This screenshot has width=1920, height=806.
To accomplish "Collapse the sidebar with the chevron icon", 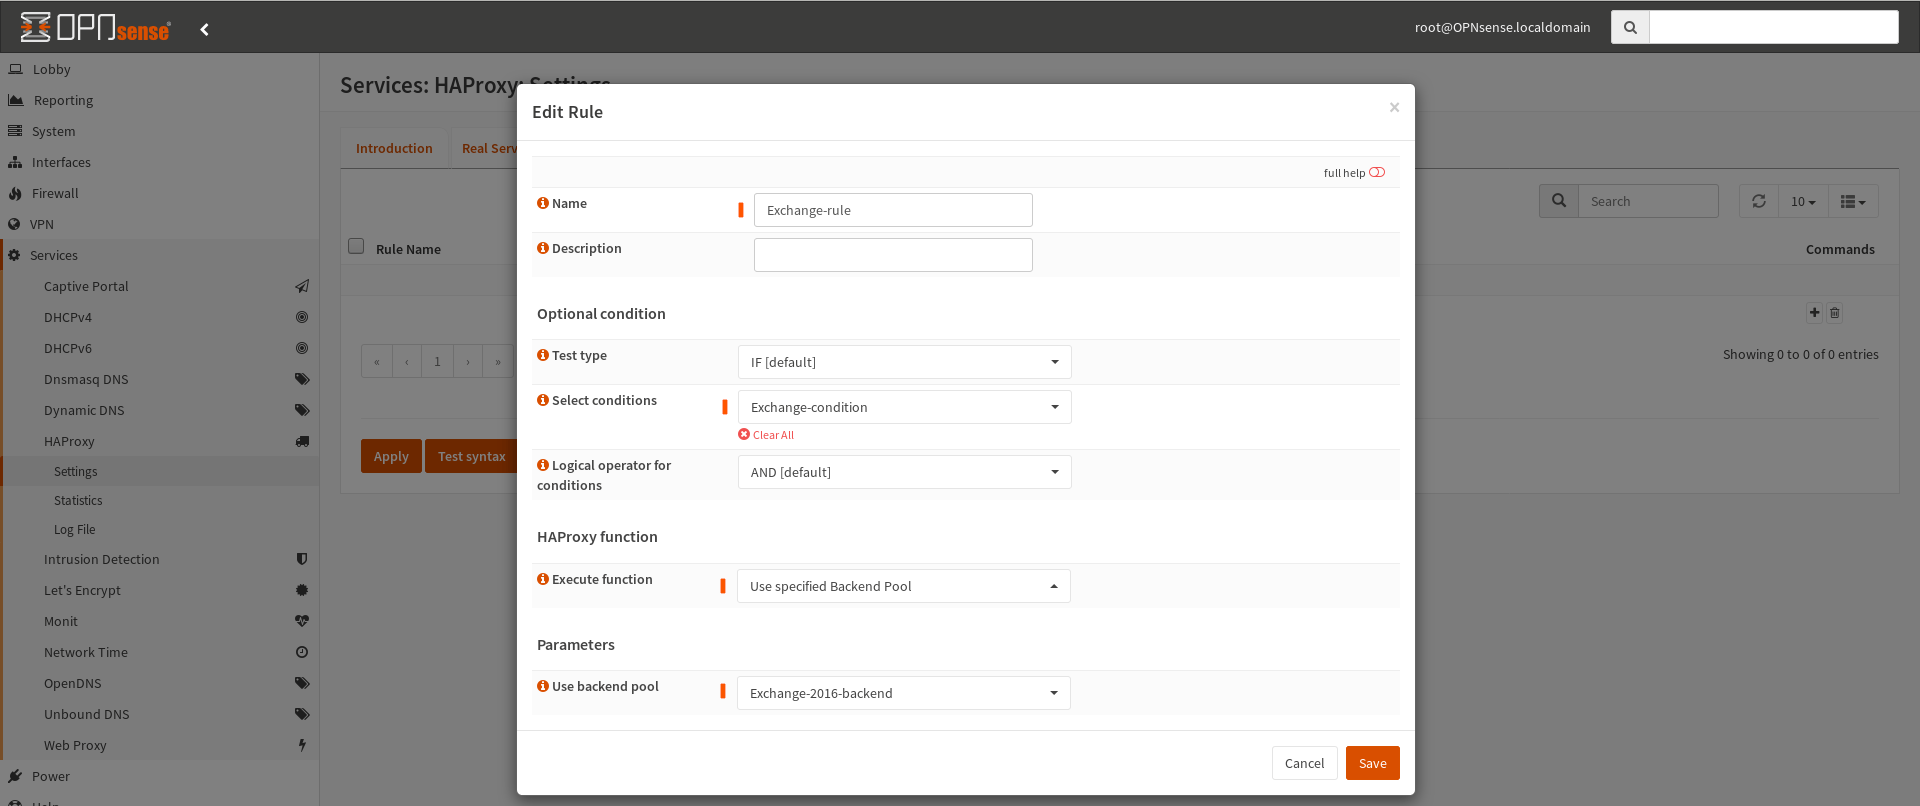I will (x=205, y=29).
